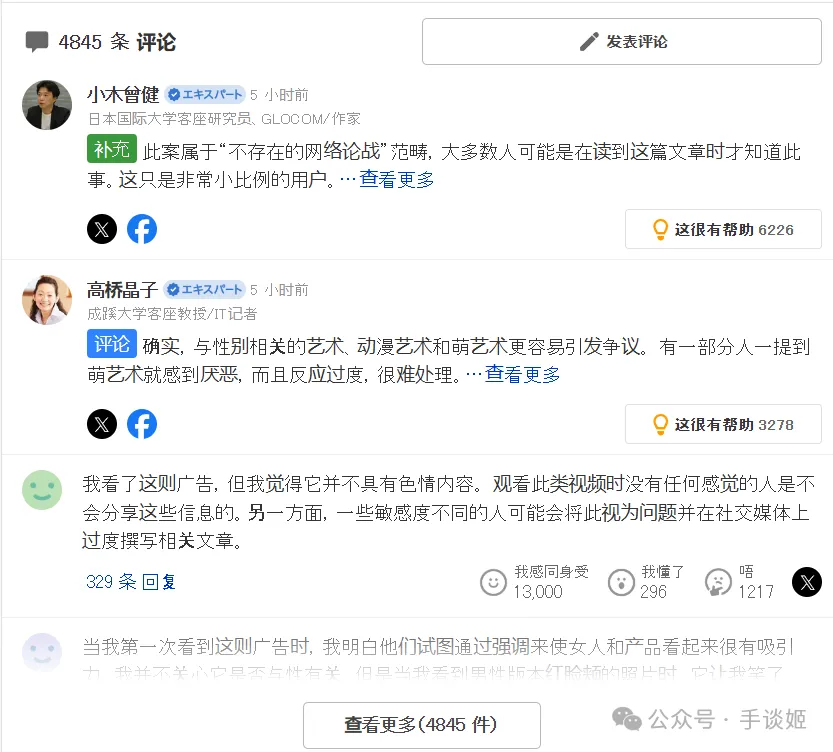Toggle 这很有帮助 button showing 6226
Viewport: 833px width, 752px height.
pos(723,229)
